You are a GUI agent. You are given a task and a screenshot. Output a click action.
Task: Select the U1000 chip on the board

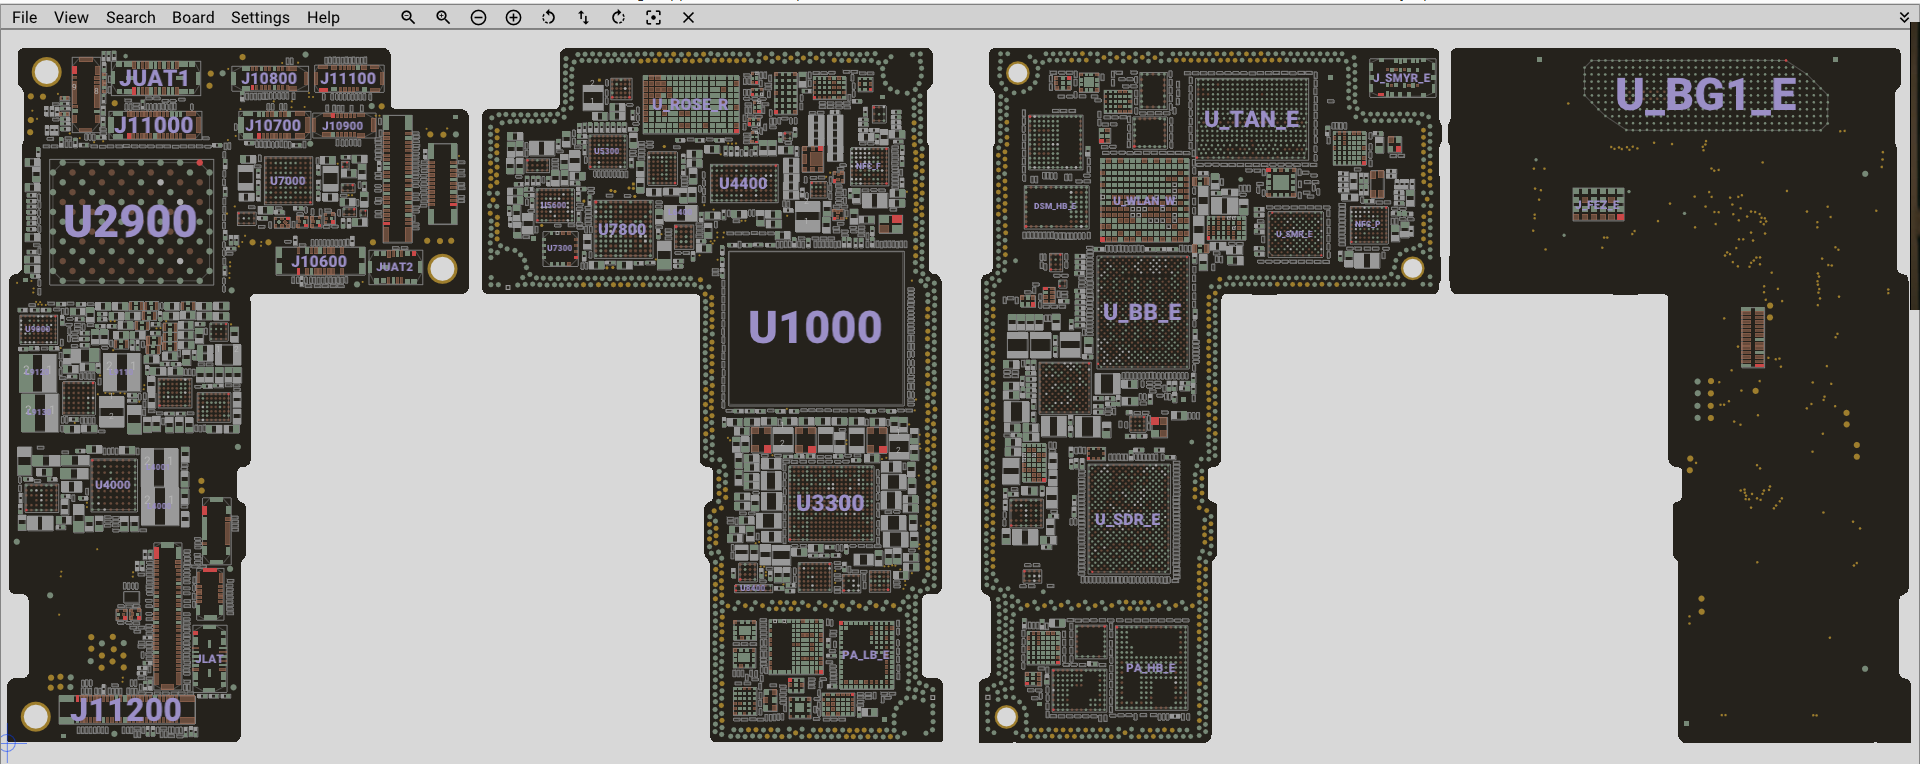[x=815, y=328]
